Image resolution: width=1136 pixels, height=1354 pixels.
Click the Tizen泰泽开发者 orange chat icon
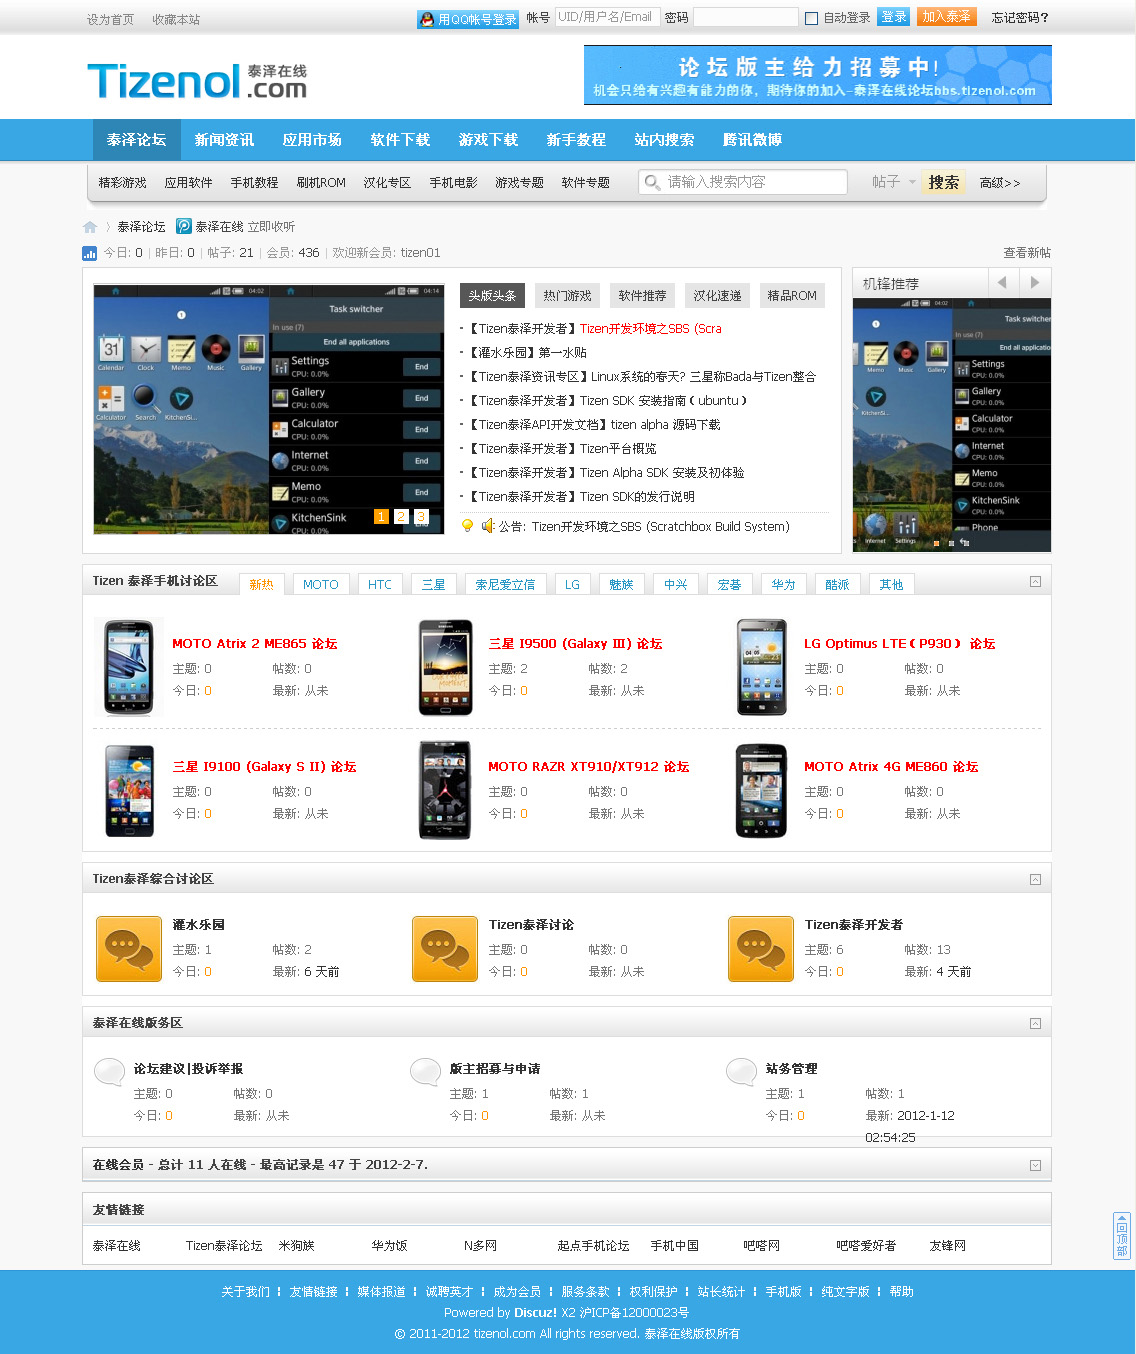click(x=761, y=948)
